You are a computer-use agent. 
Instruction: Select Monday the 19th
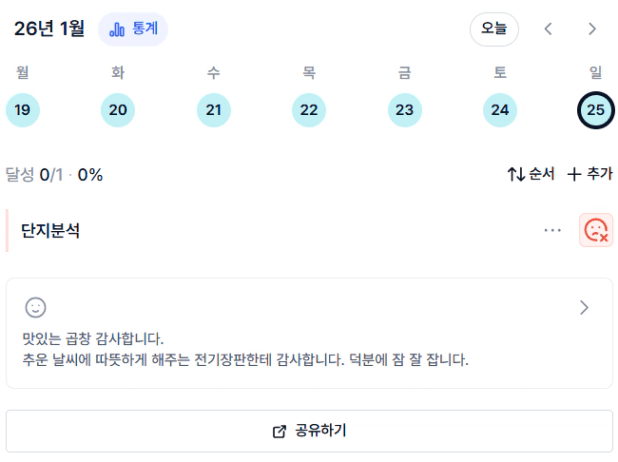(x=23, y=110)
